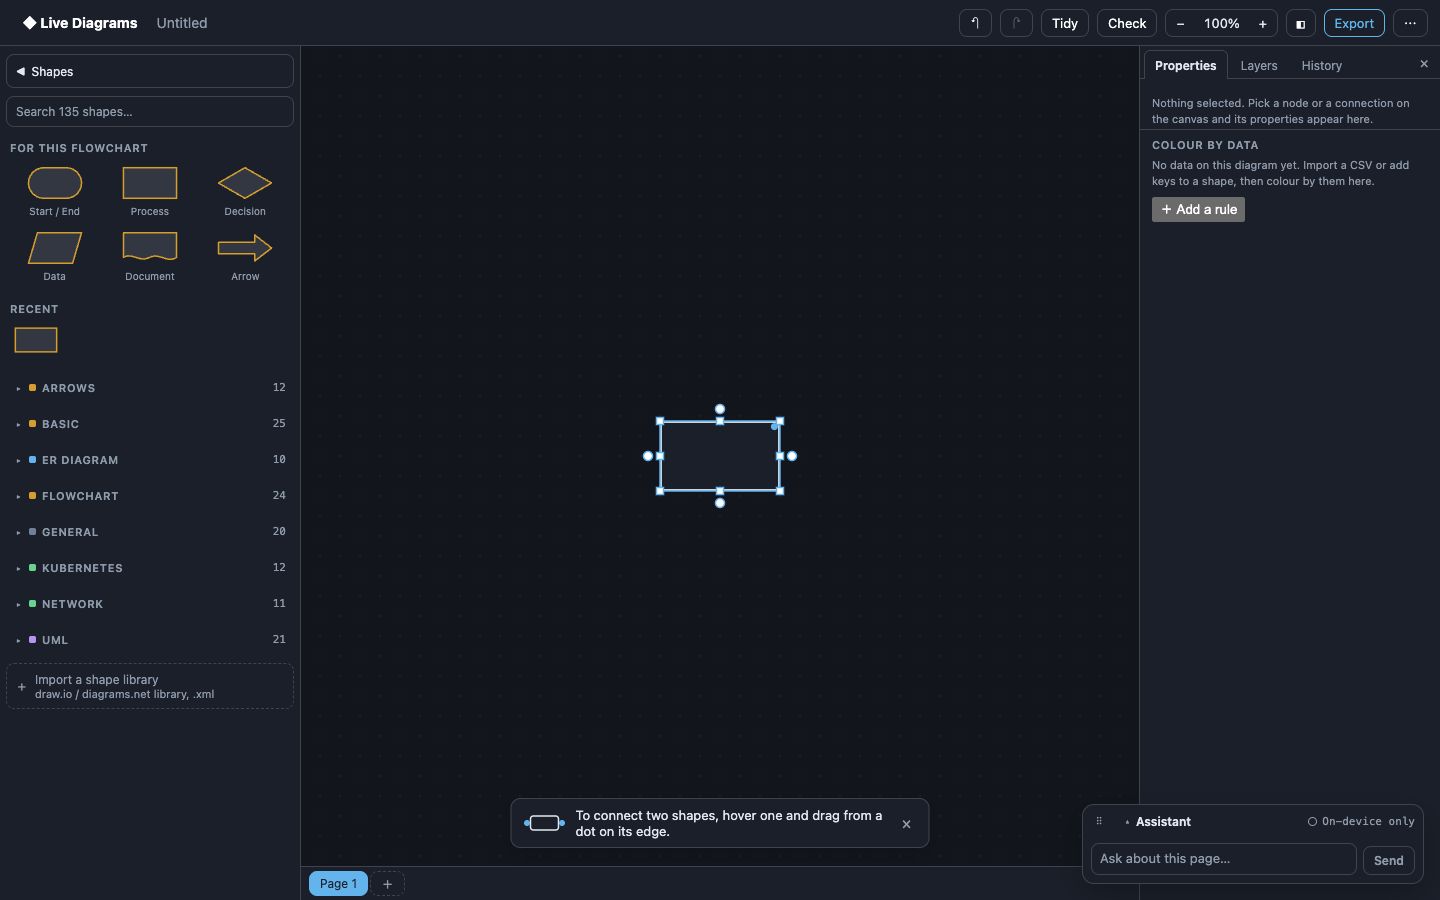Click the Undo arrow icon
Image resolution: width=1440 pixels, height=900 pixels.
(975, 23)
